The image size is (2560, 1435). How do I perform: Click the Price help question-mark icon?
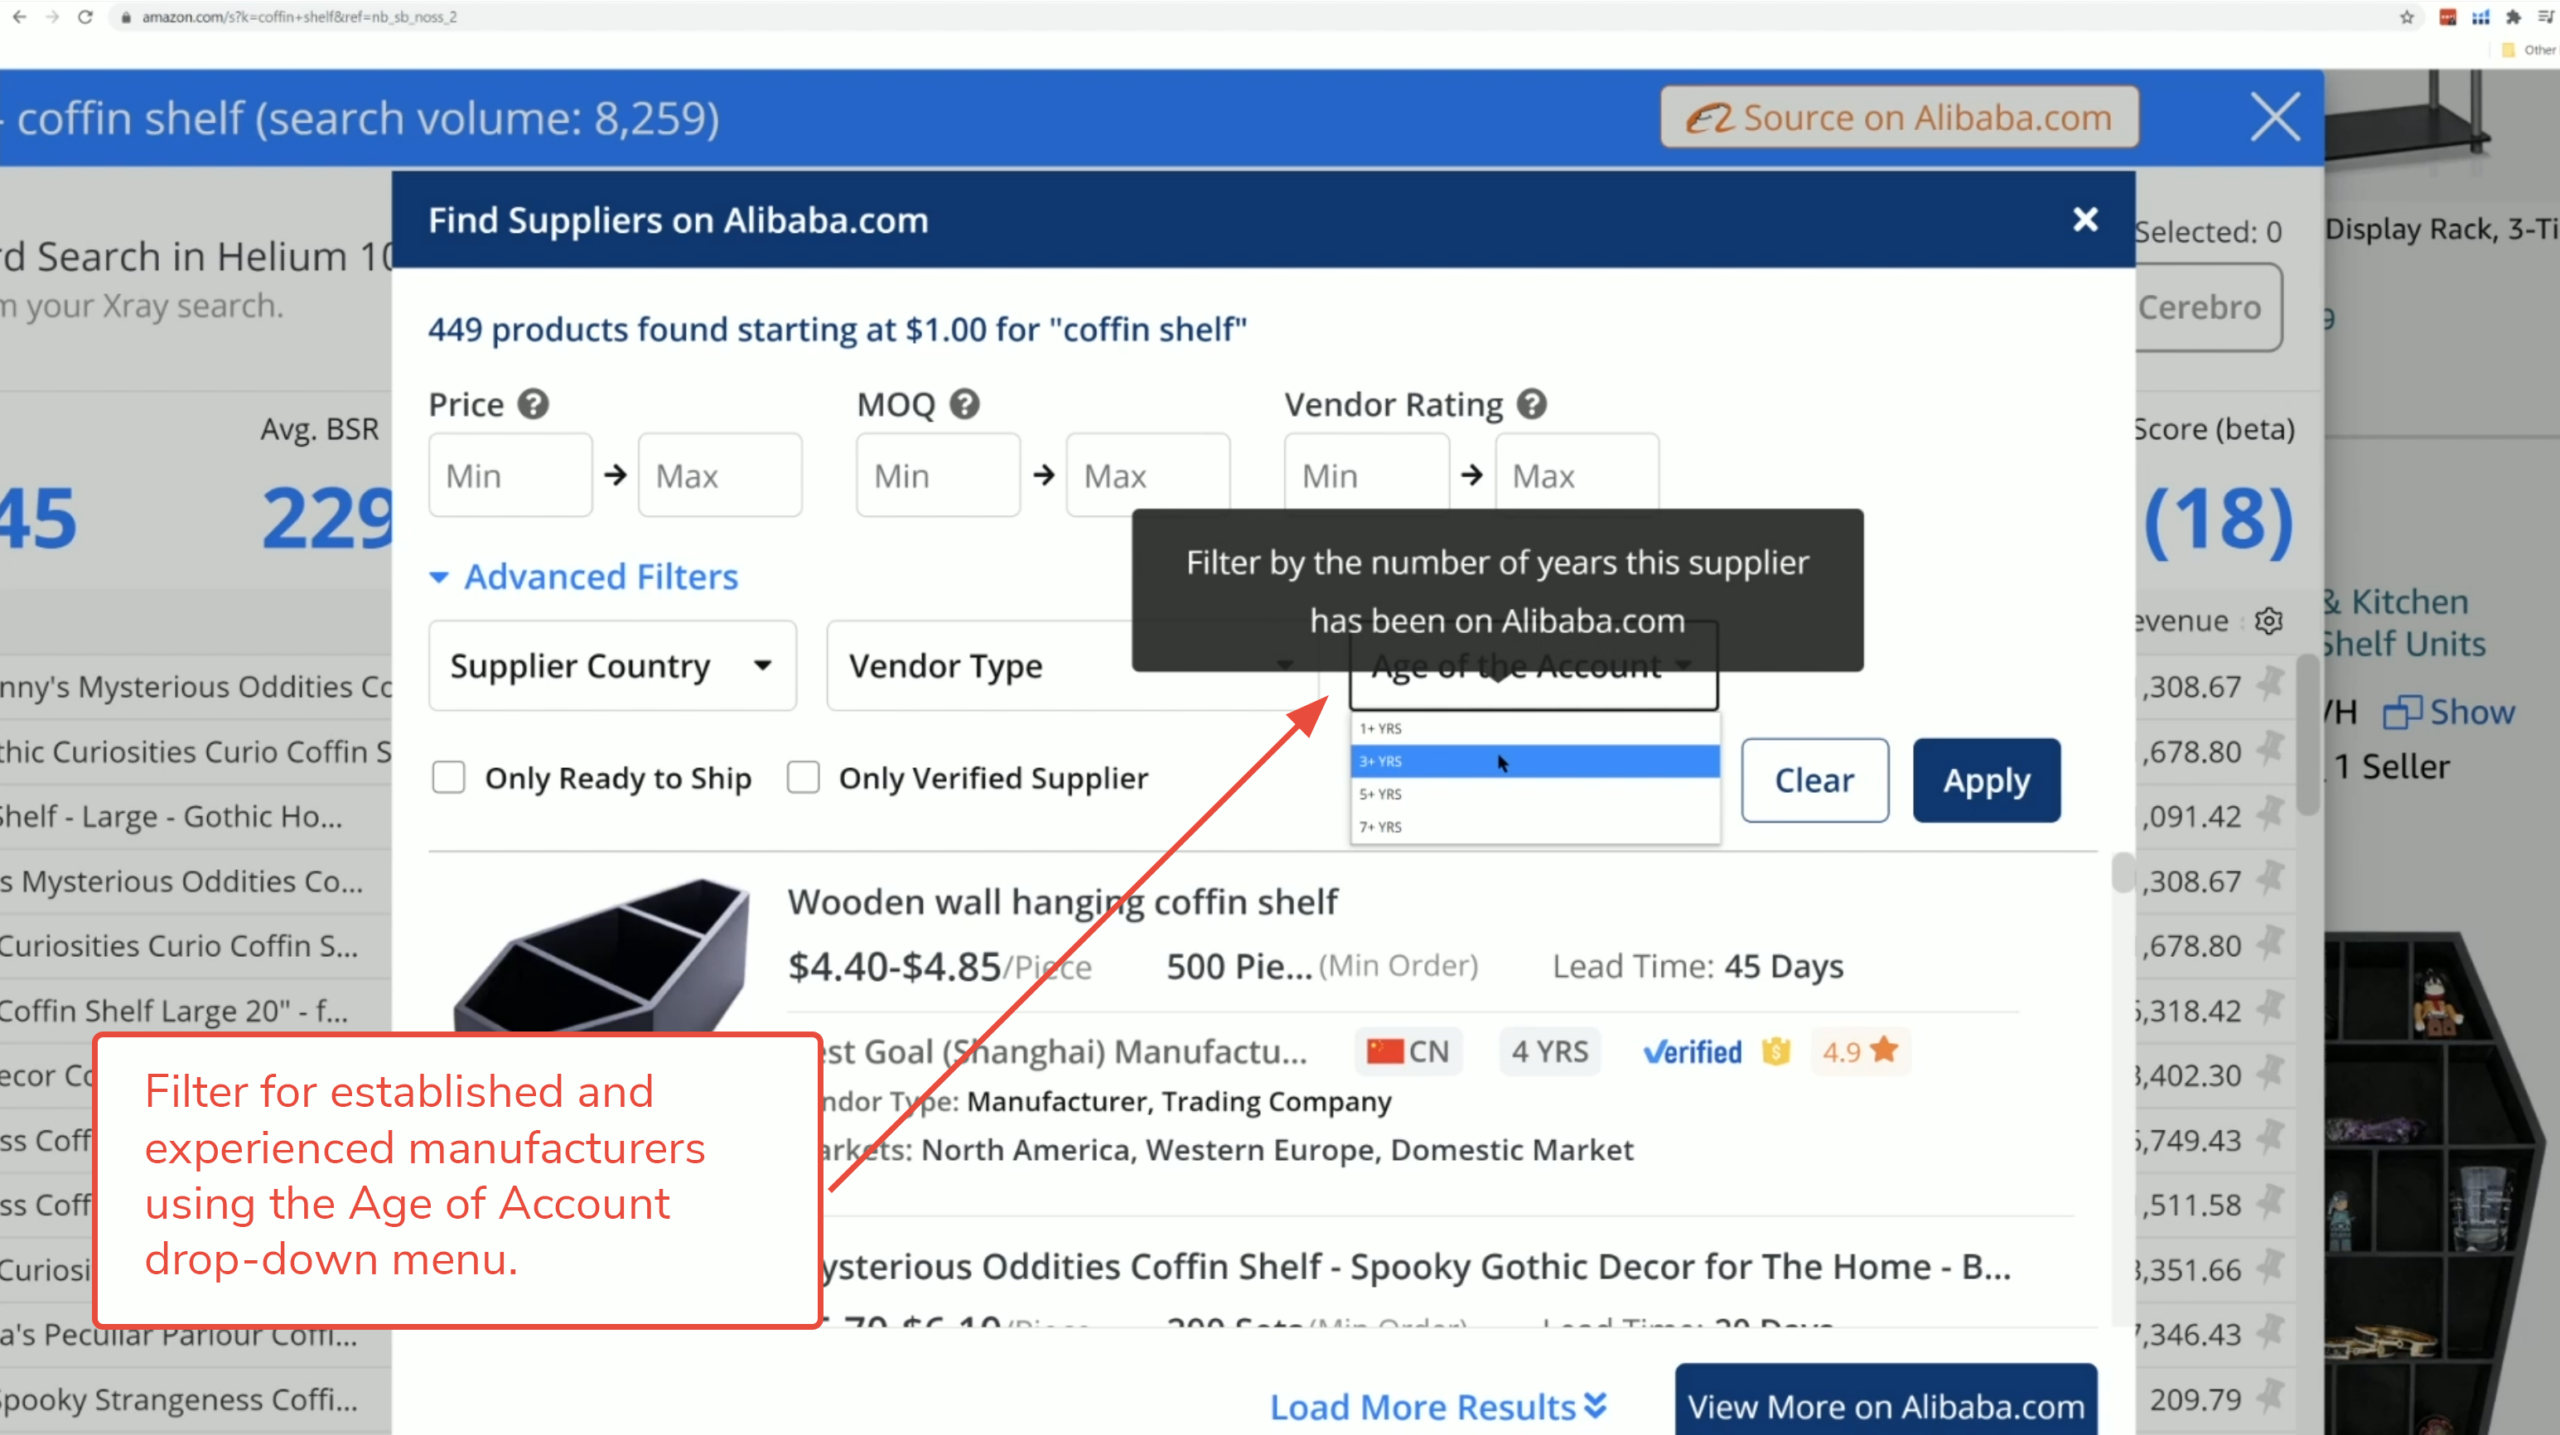pyautogui.click(x=533, y=404)
